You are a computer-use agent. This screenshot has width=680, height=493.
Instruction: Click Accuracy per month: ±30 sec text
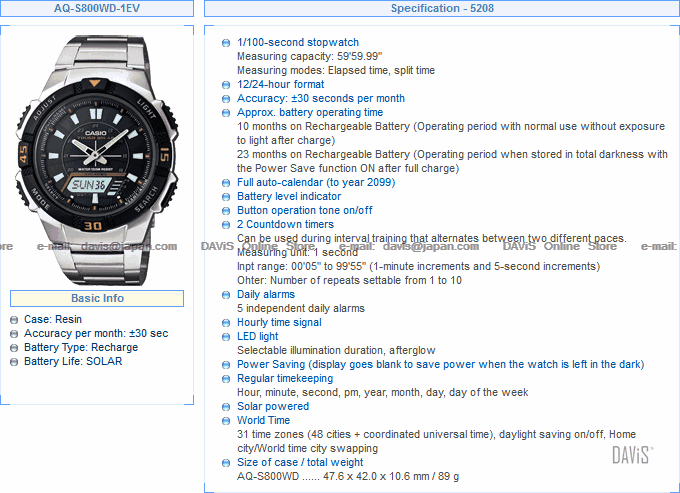96,333
